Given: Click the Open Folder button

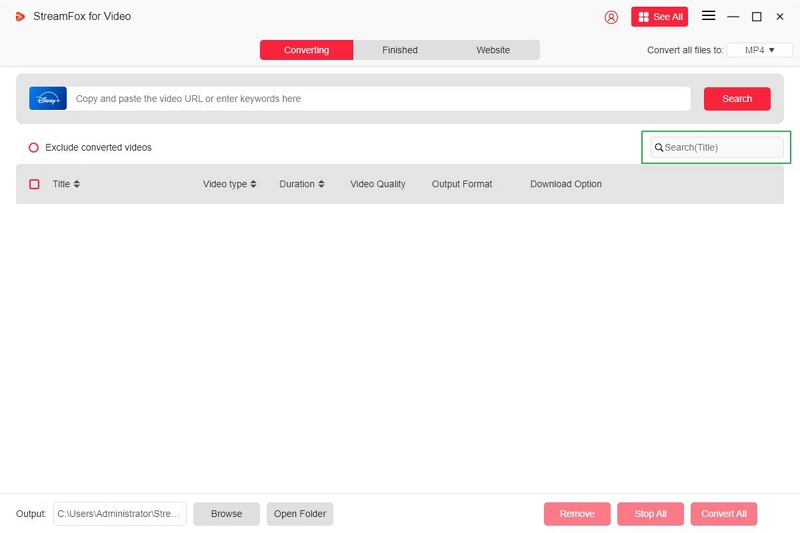Looking at the screenshot, I should coord(300,514).
